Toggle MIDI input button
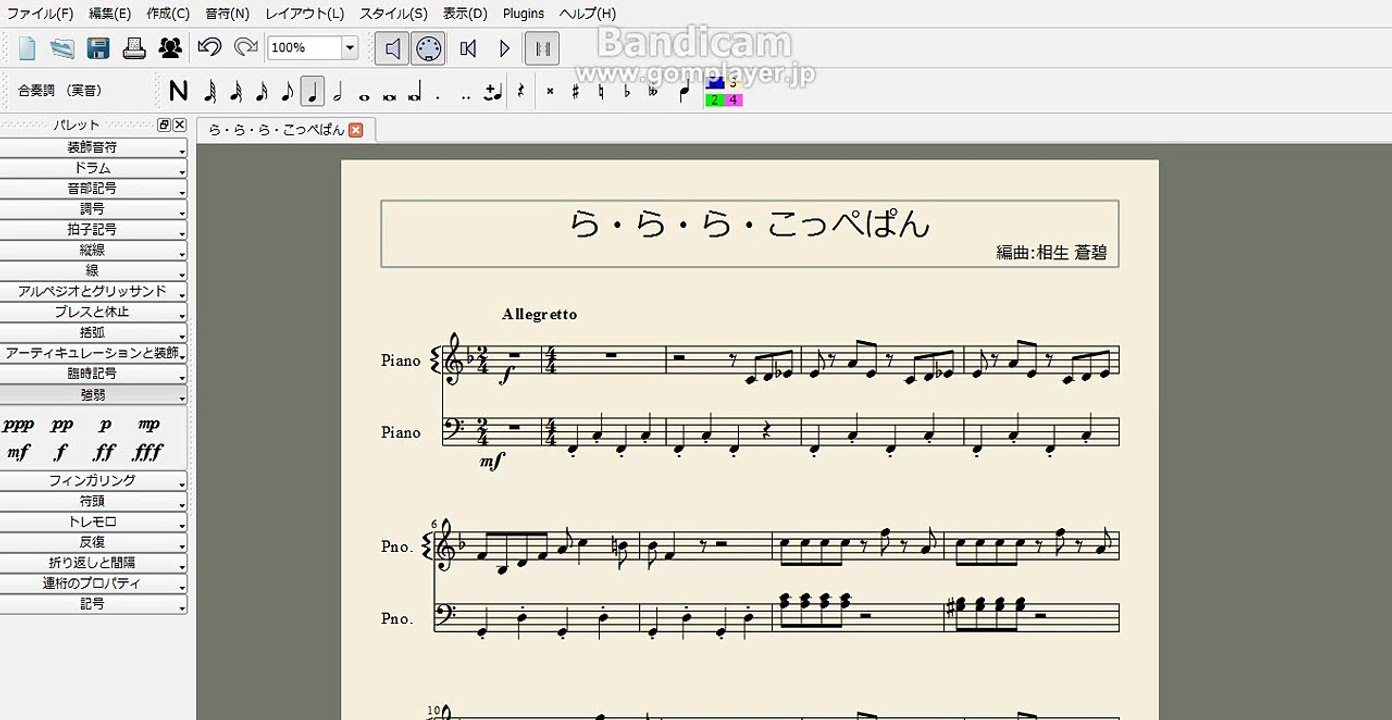1392x720 pixels. [428, 48]
